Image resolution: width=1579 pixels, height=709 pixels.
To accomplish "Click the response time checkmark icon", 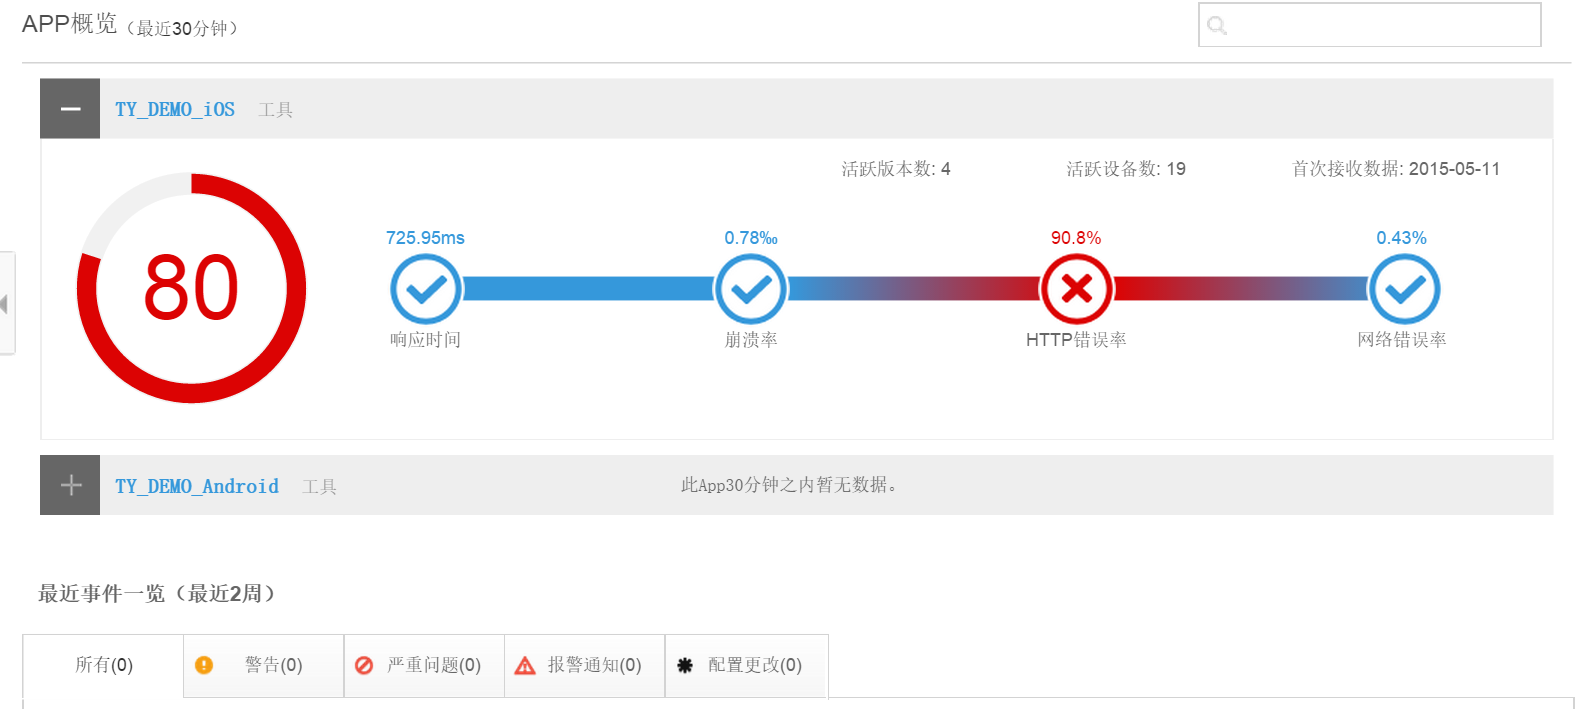I will coord(426,289).
